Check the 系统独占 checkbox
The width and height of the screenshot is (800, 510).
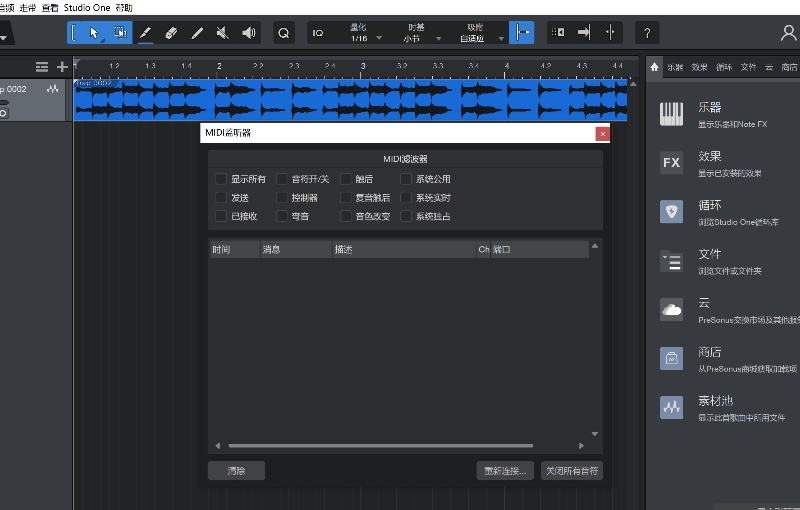pos(406,216)
